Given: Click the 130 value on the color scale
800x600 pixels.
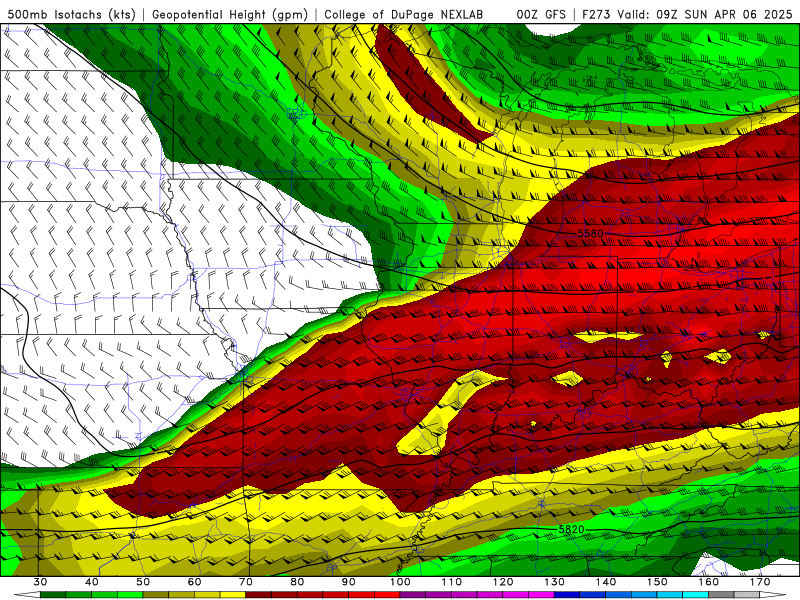Looking at the screenshot, I should click(555, 582).
